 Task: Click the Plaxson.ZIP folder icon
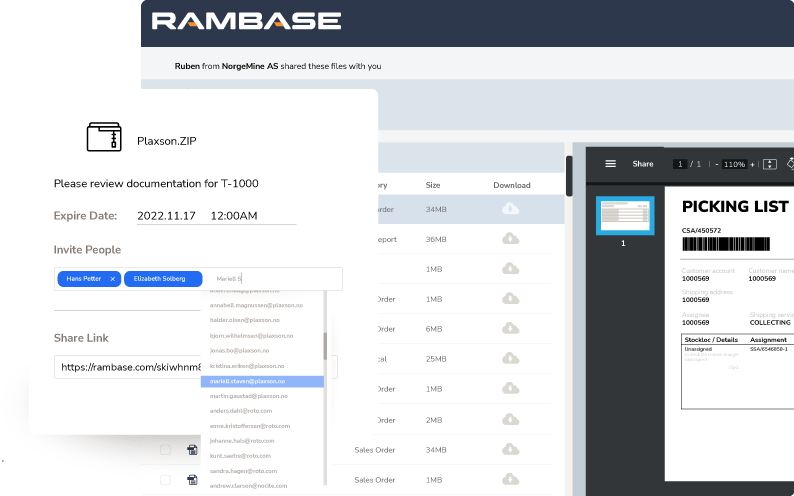click(x=104, y=137)
